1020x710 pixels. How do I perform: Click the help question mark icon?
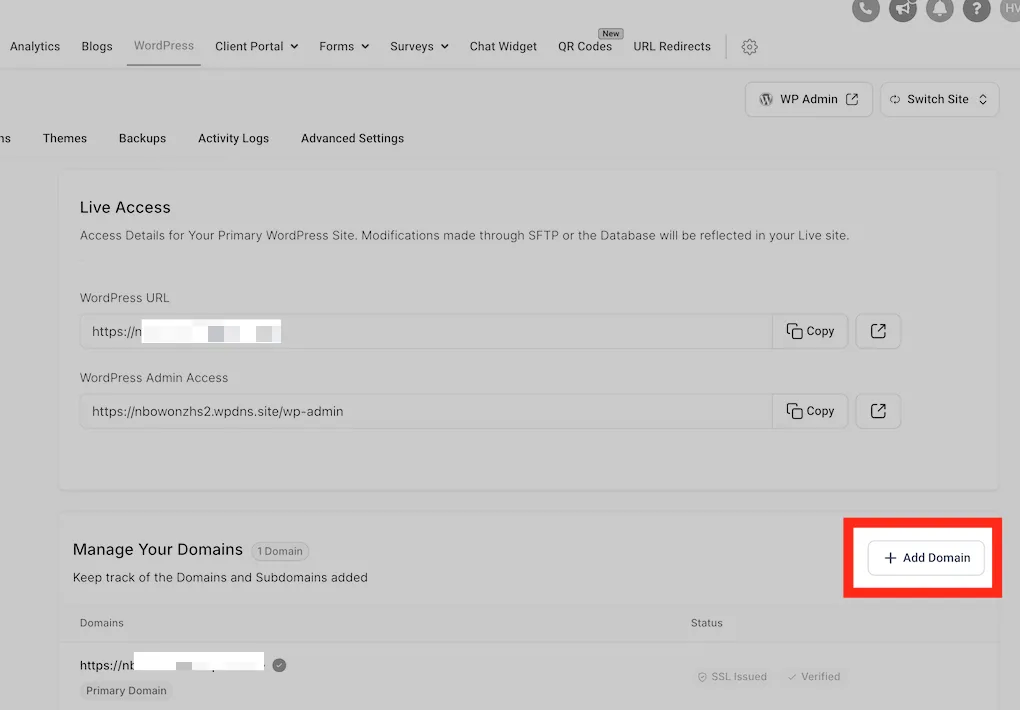976,9
